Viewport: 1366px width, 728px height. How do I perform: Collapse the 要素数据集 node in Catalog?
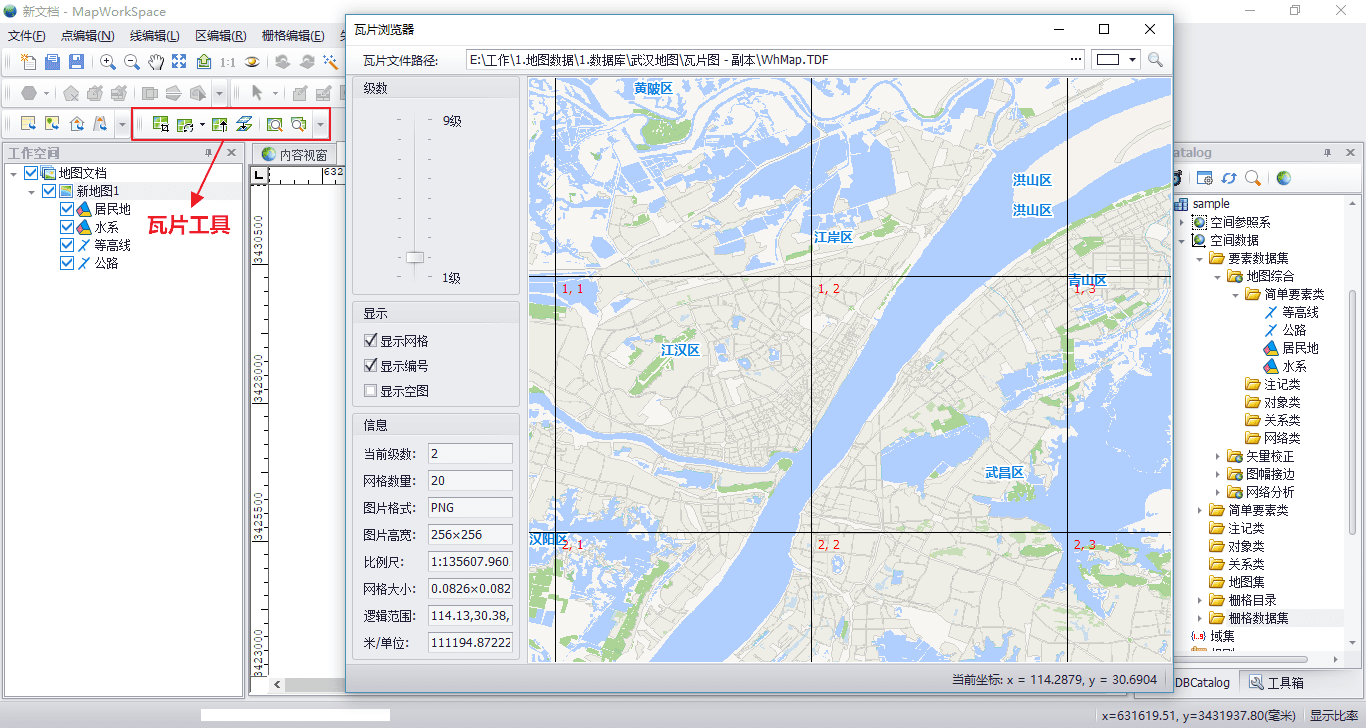point(1200,258)
